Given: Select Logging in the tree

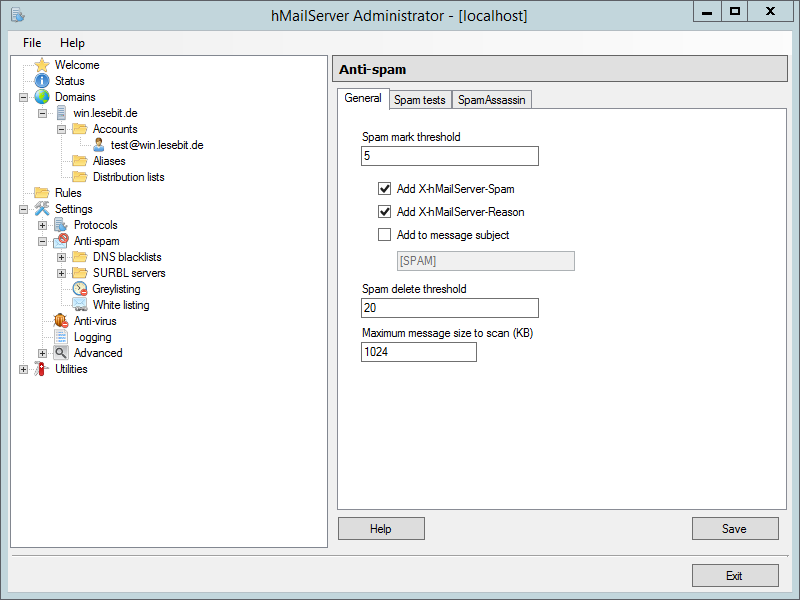Looking at the screenshot, I should pos(92,337).
